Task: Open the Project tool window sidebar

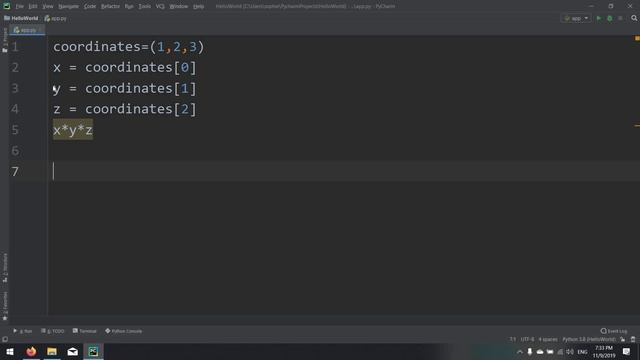Action: click(x=5, y=40)
